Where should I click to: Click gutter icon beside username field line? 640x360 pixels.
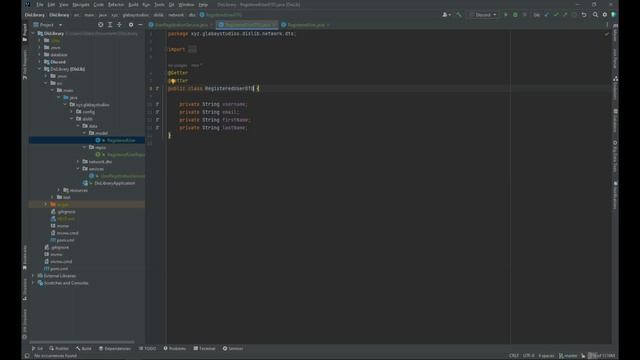[157, 104]
